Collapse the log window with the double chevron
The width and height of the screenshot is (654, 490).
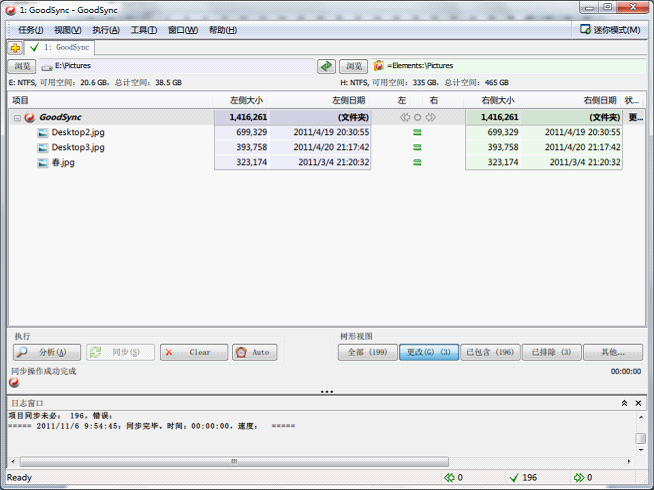point(624,403)
